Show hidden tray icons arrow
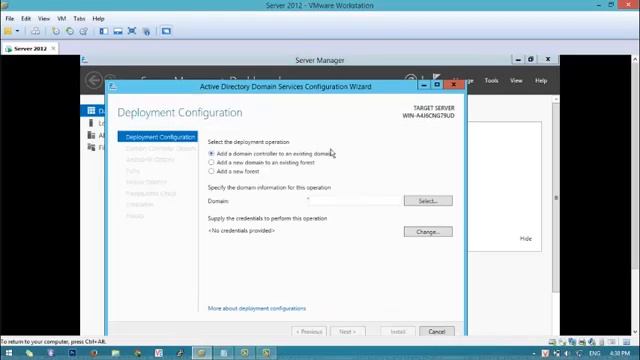 [534, 353]
